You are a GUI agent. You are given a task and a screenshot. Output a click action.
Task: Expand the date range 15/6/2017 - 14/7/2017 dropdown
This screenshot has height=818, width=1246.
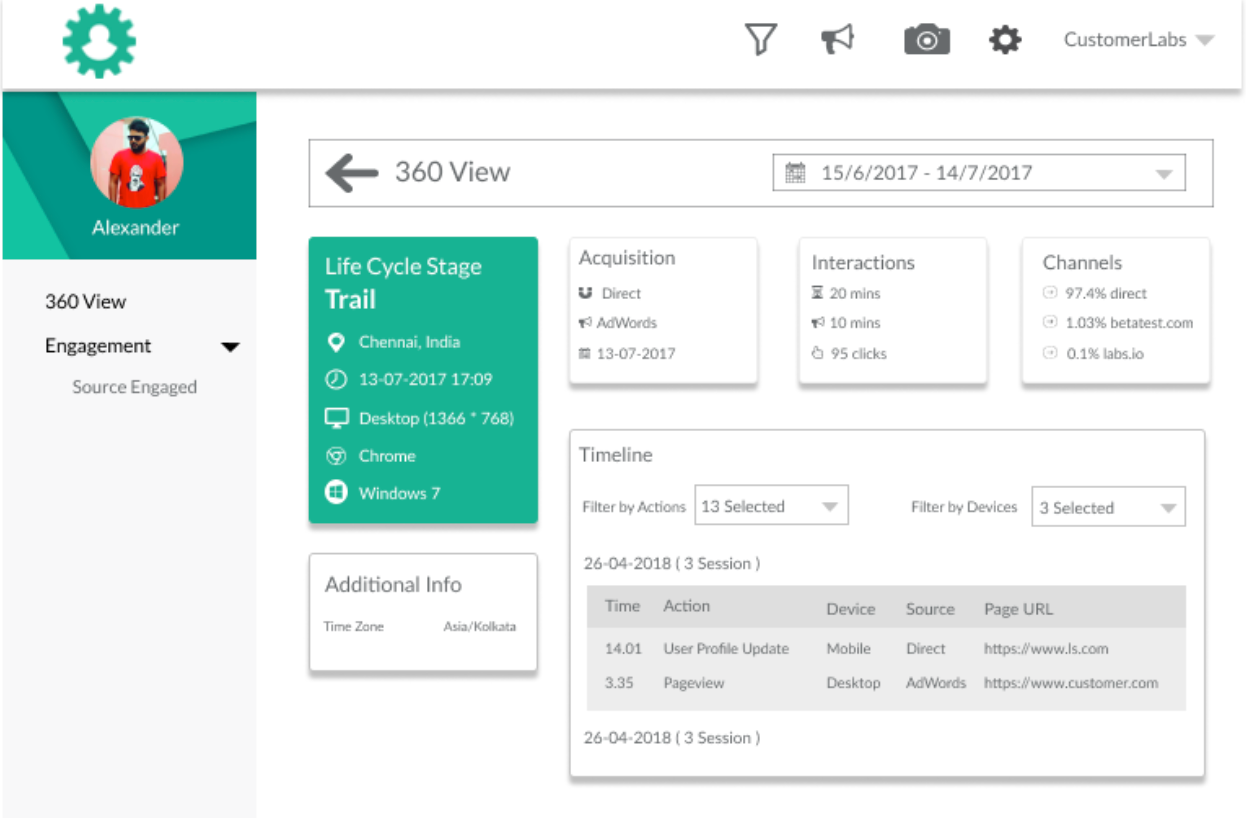coord(1163,174)
